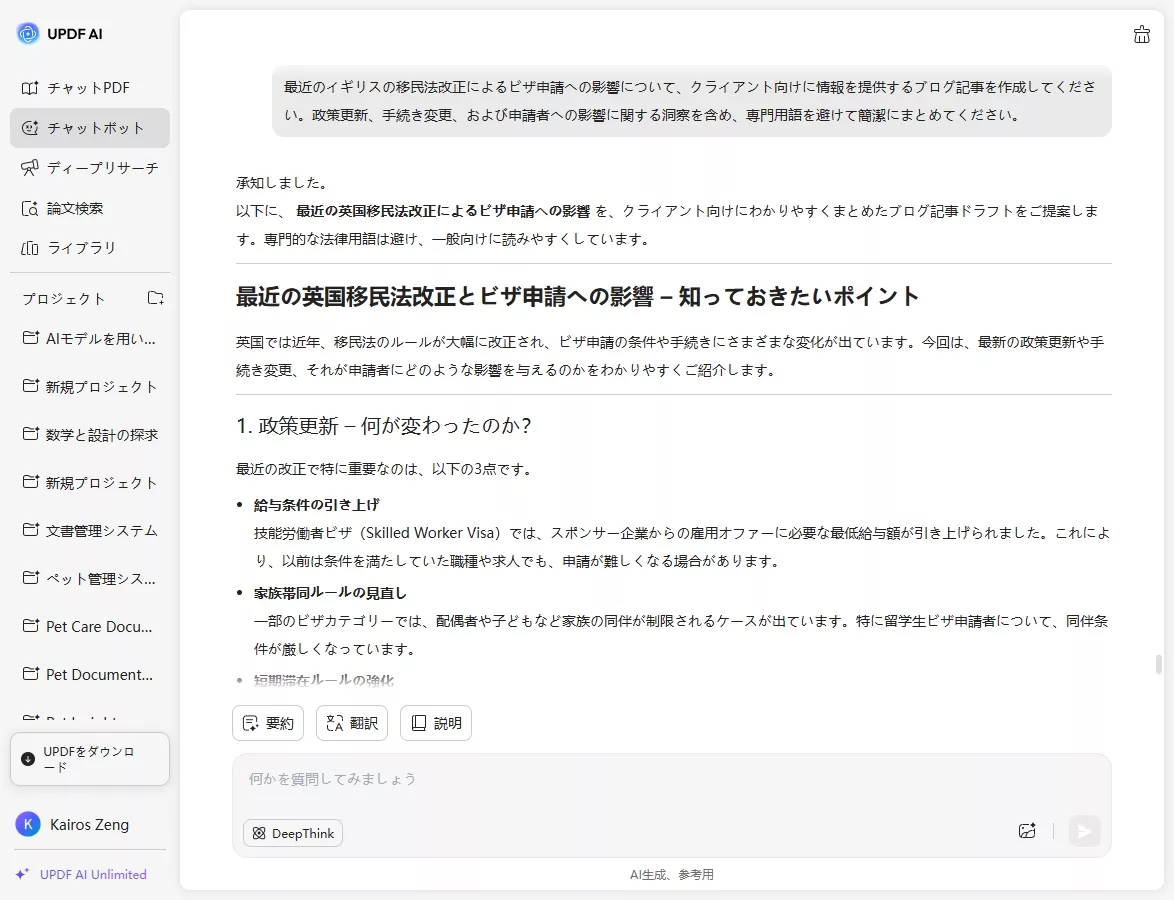Create a new project with the folder-plus icon
This screenshot has width=1174, height=900.
click(155, 297)
